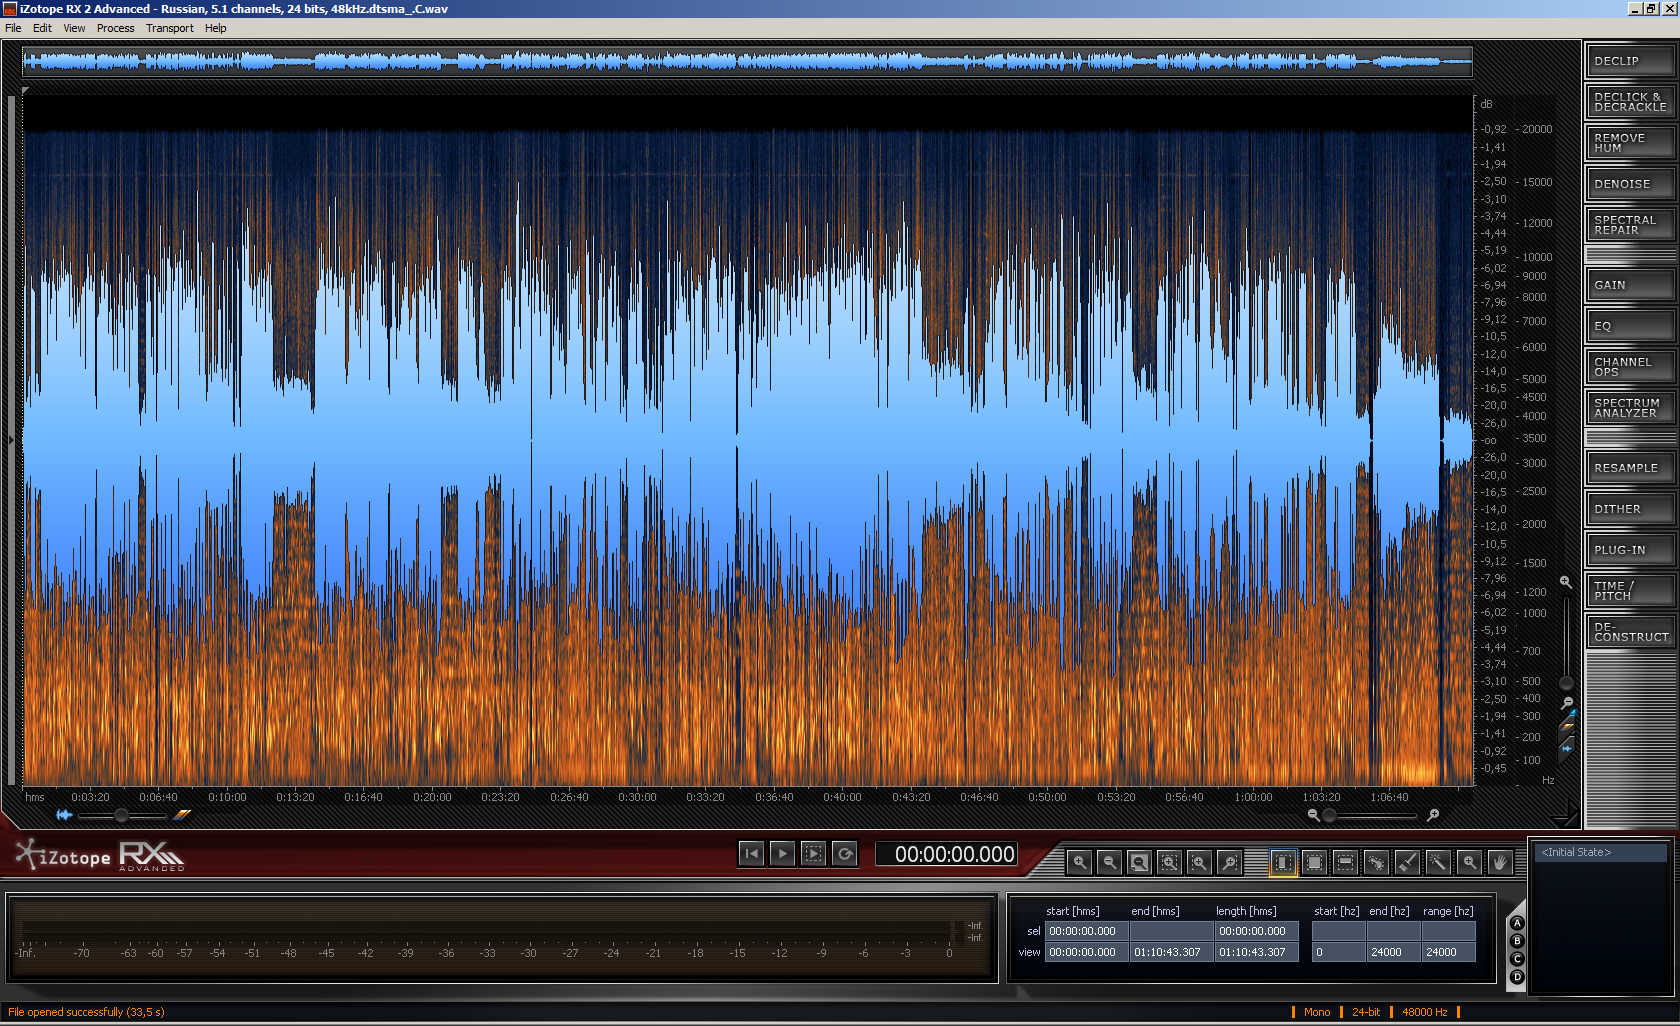Click the horizontal zoom out magnifier
The height and width of the screenshot is (1026, 1680).
(x=1313, y=815)
